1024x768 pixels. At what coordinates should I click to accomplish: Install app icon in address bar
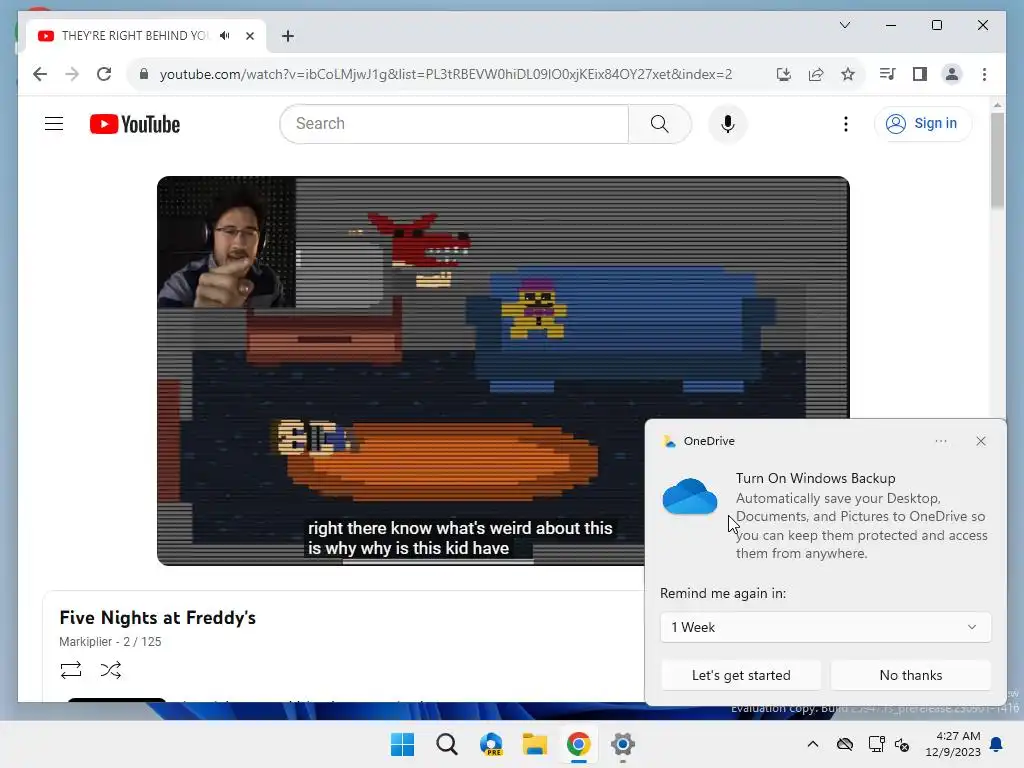[x=784, y=74]
